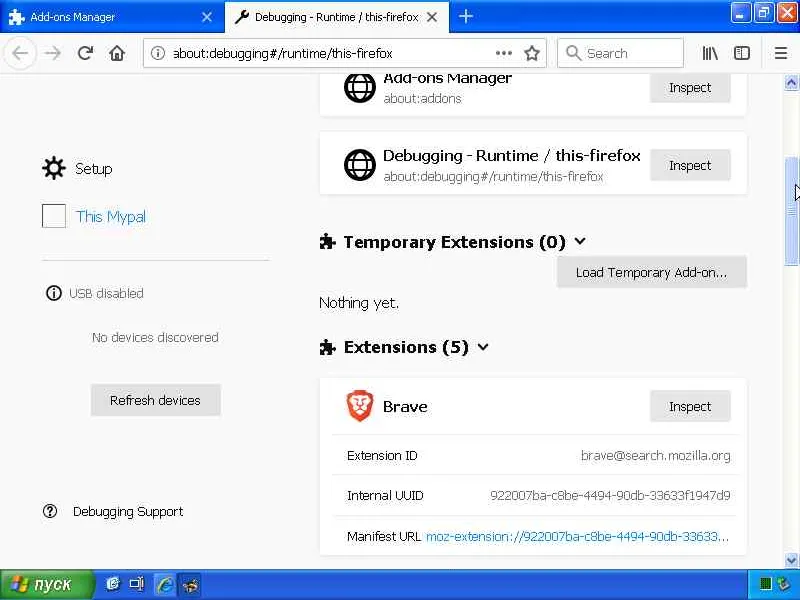Screen dimensions: 800x600
Task: Click the Extensions puzzle piece icon
Action: pos(327,347)
